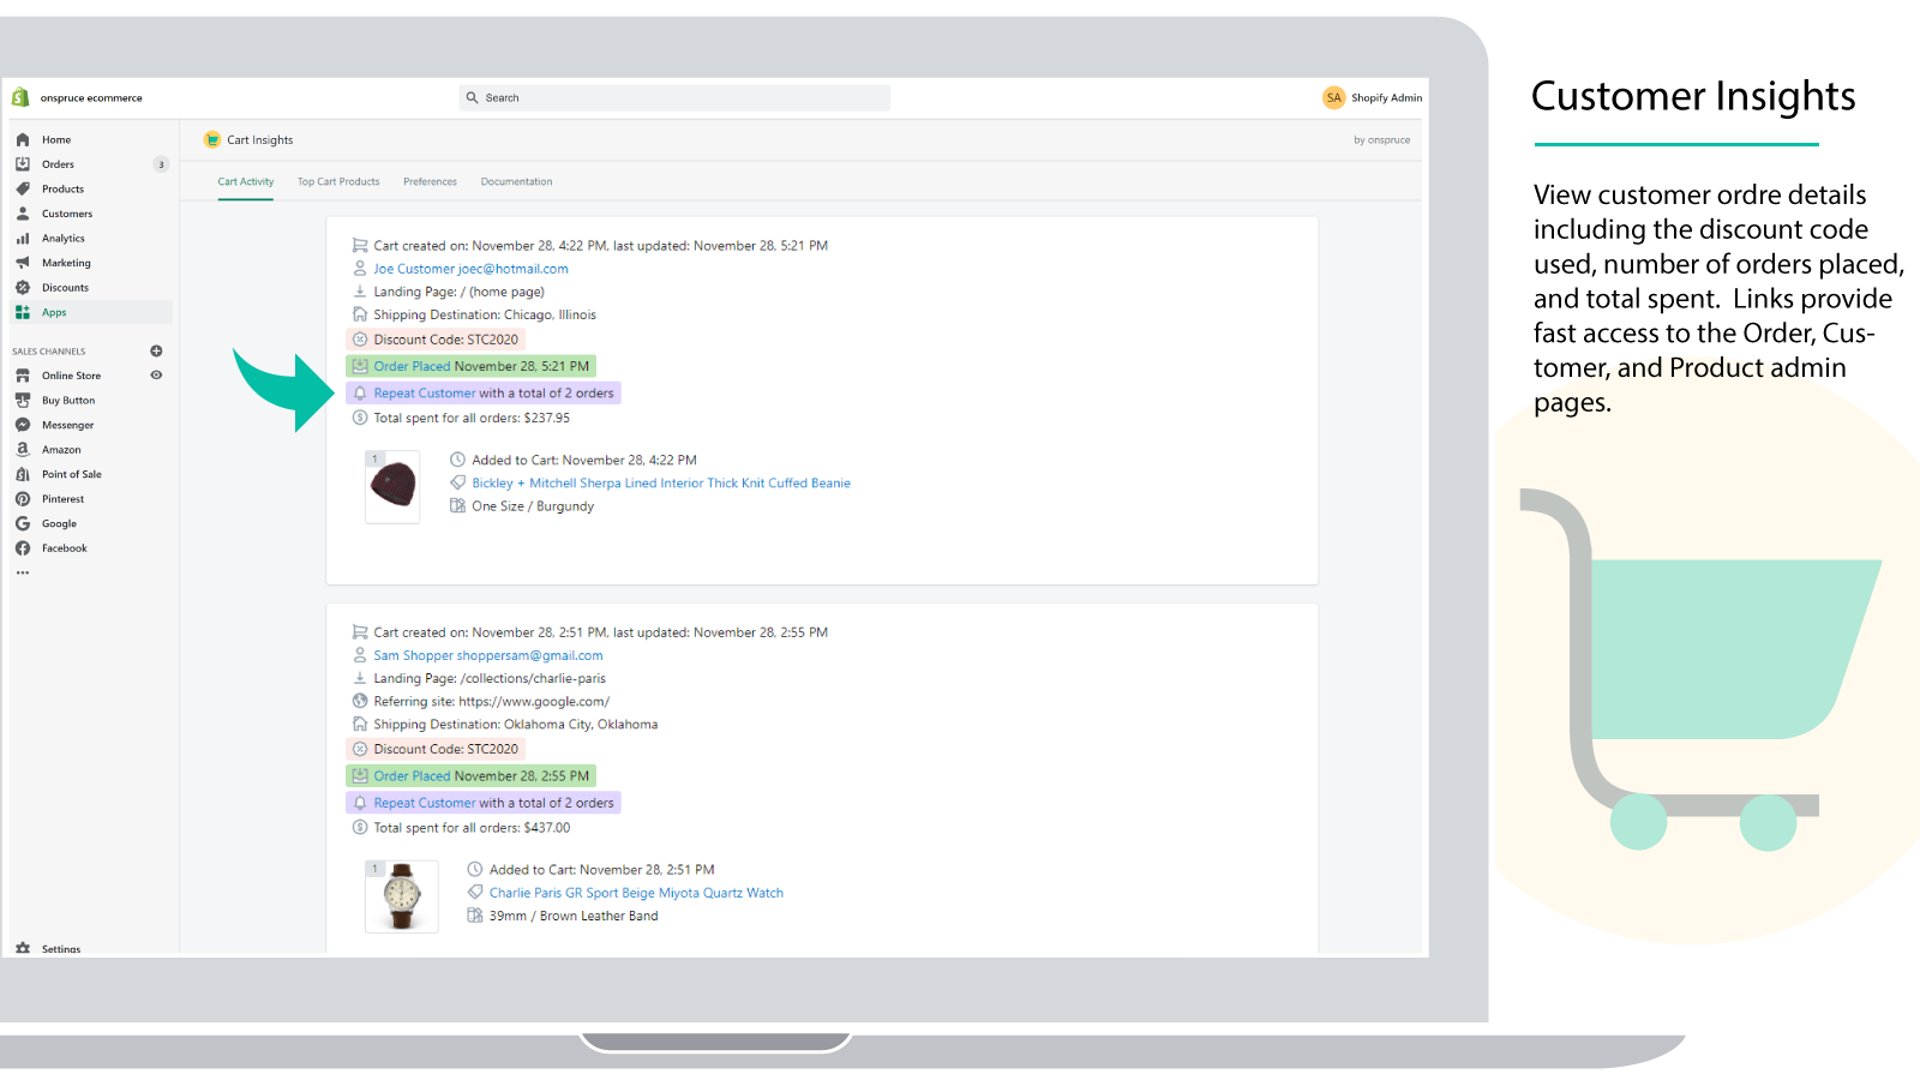1920x1080 pixels.
Task: View online store with eye icon
Action: (x=156, y=375)
